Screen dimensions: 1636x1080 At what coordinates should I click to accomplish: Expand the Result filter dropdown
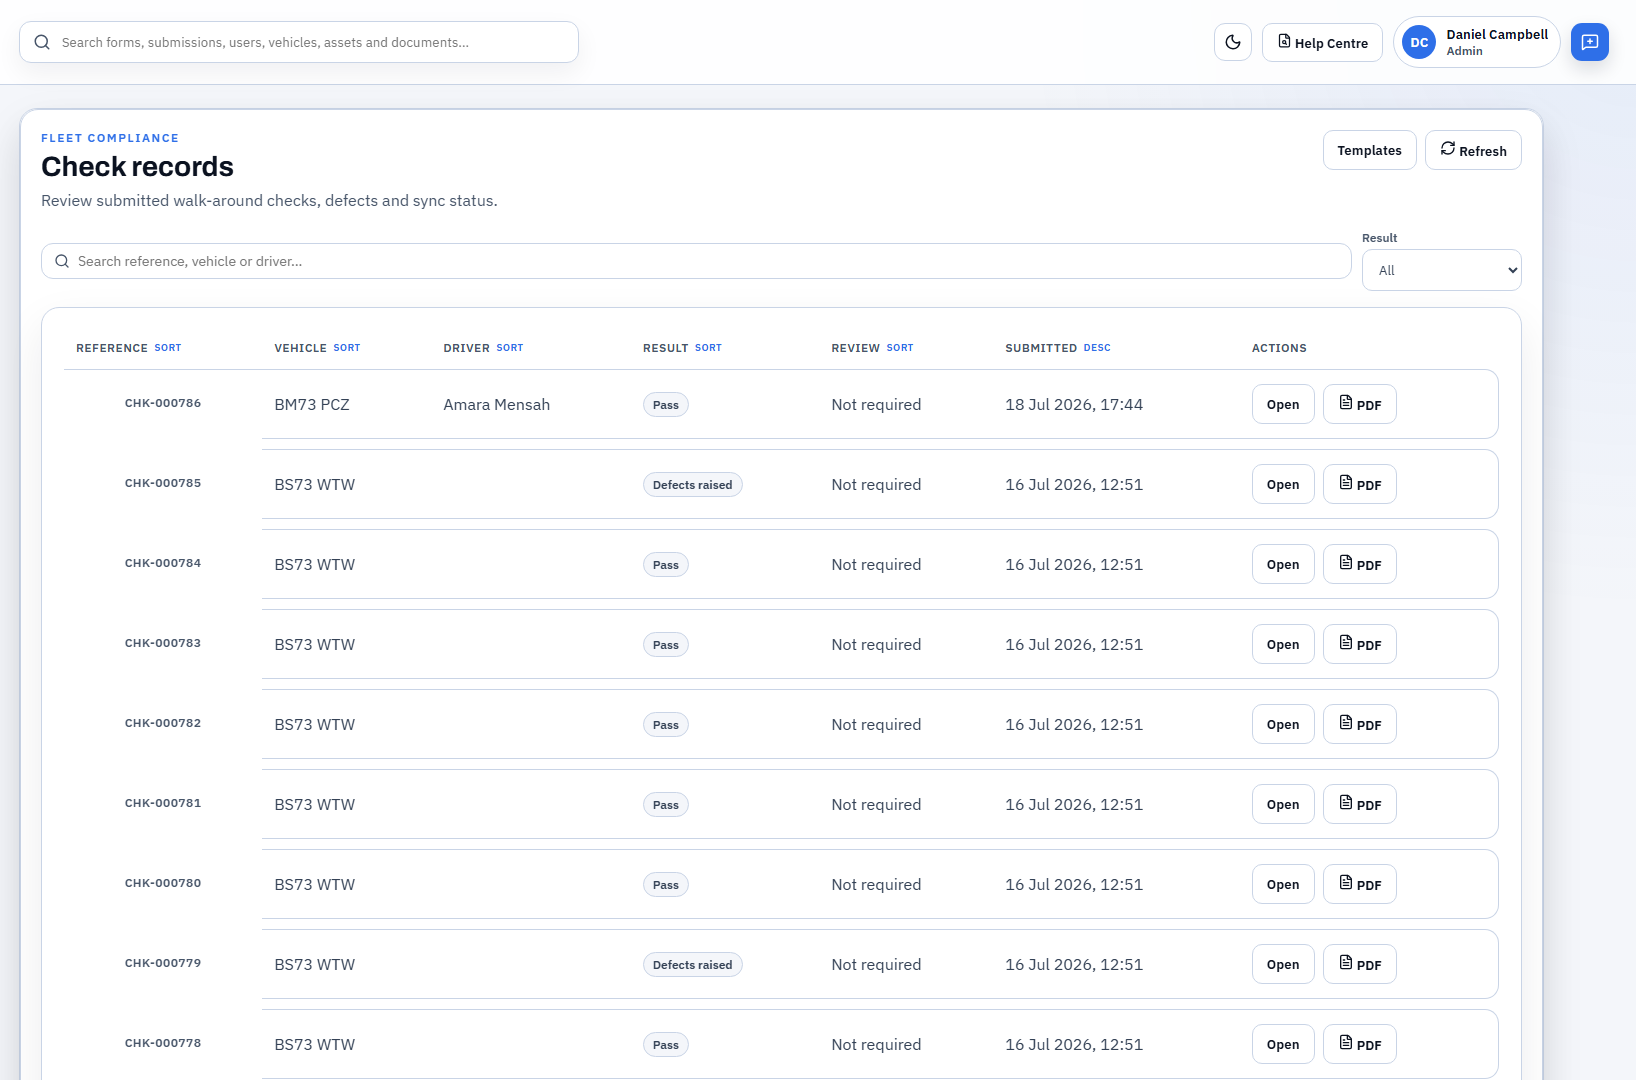[x=1441, y=270]
